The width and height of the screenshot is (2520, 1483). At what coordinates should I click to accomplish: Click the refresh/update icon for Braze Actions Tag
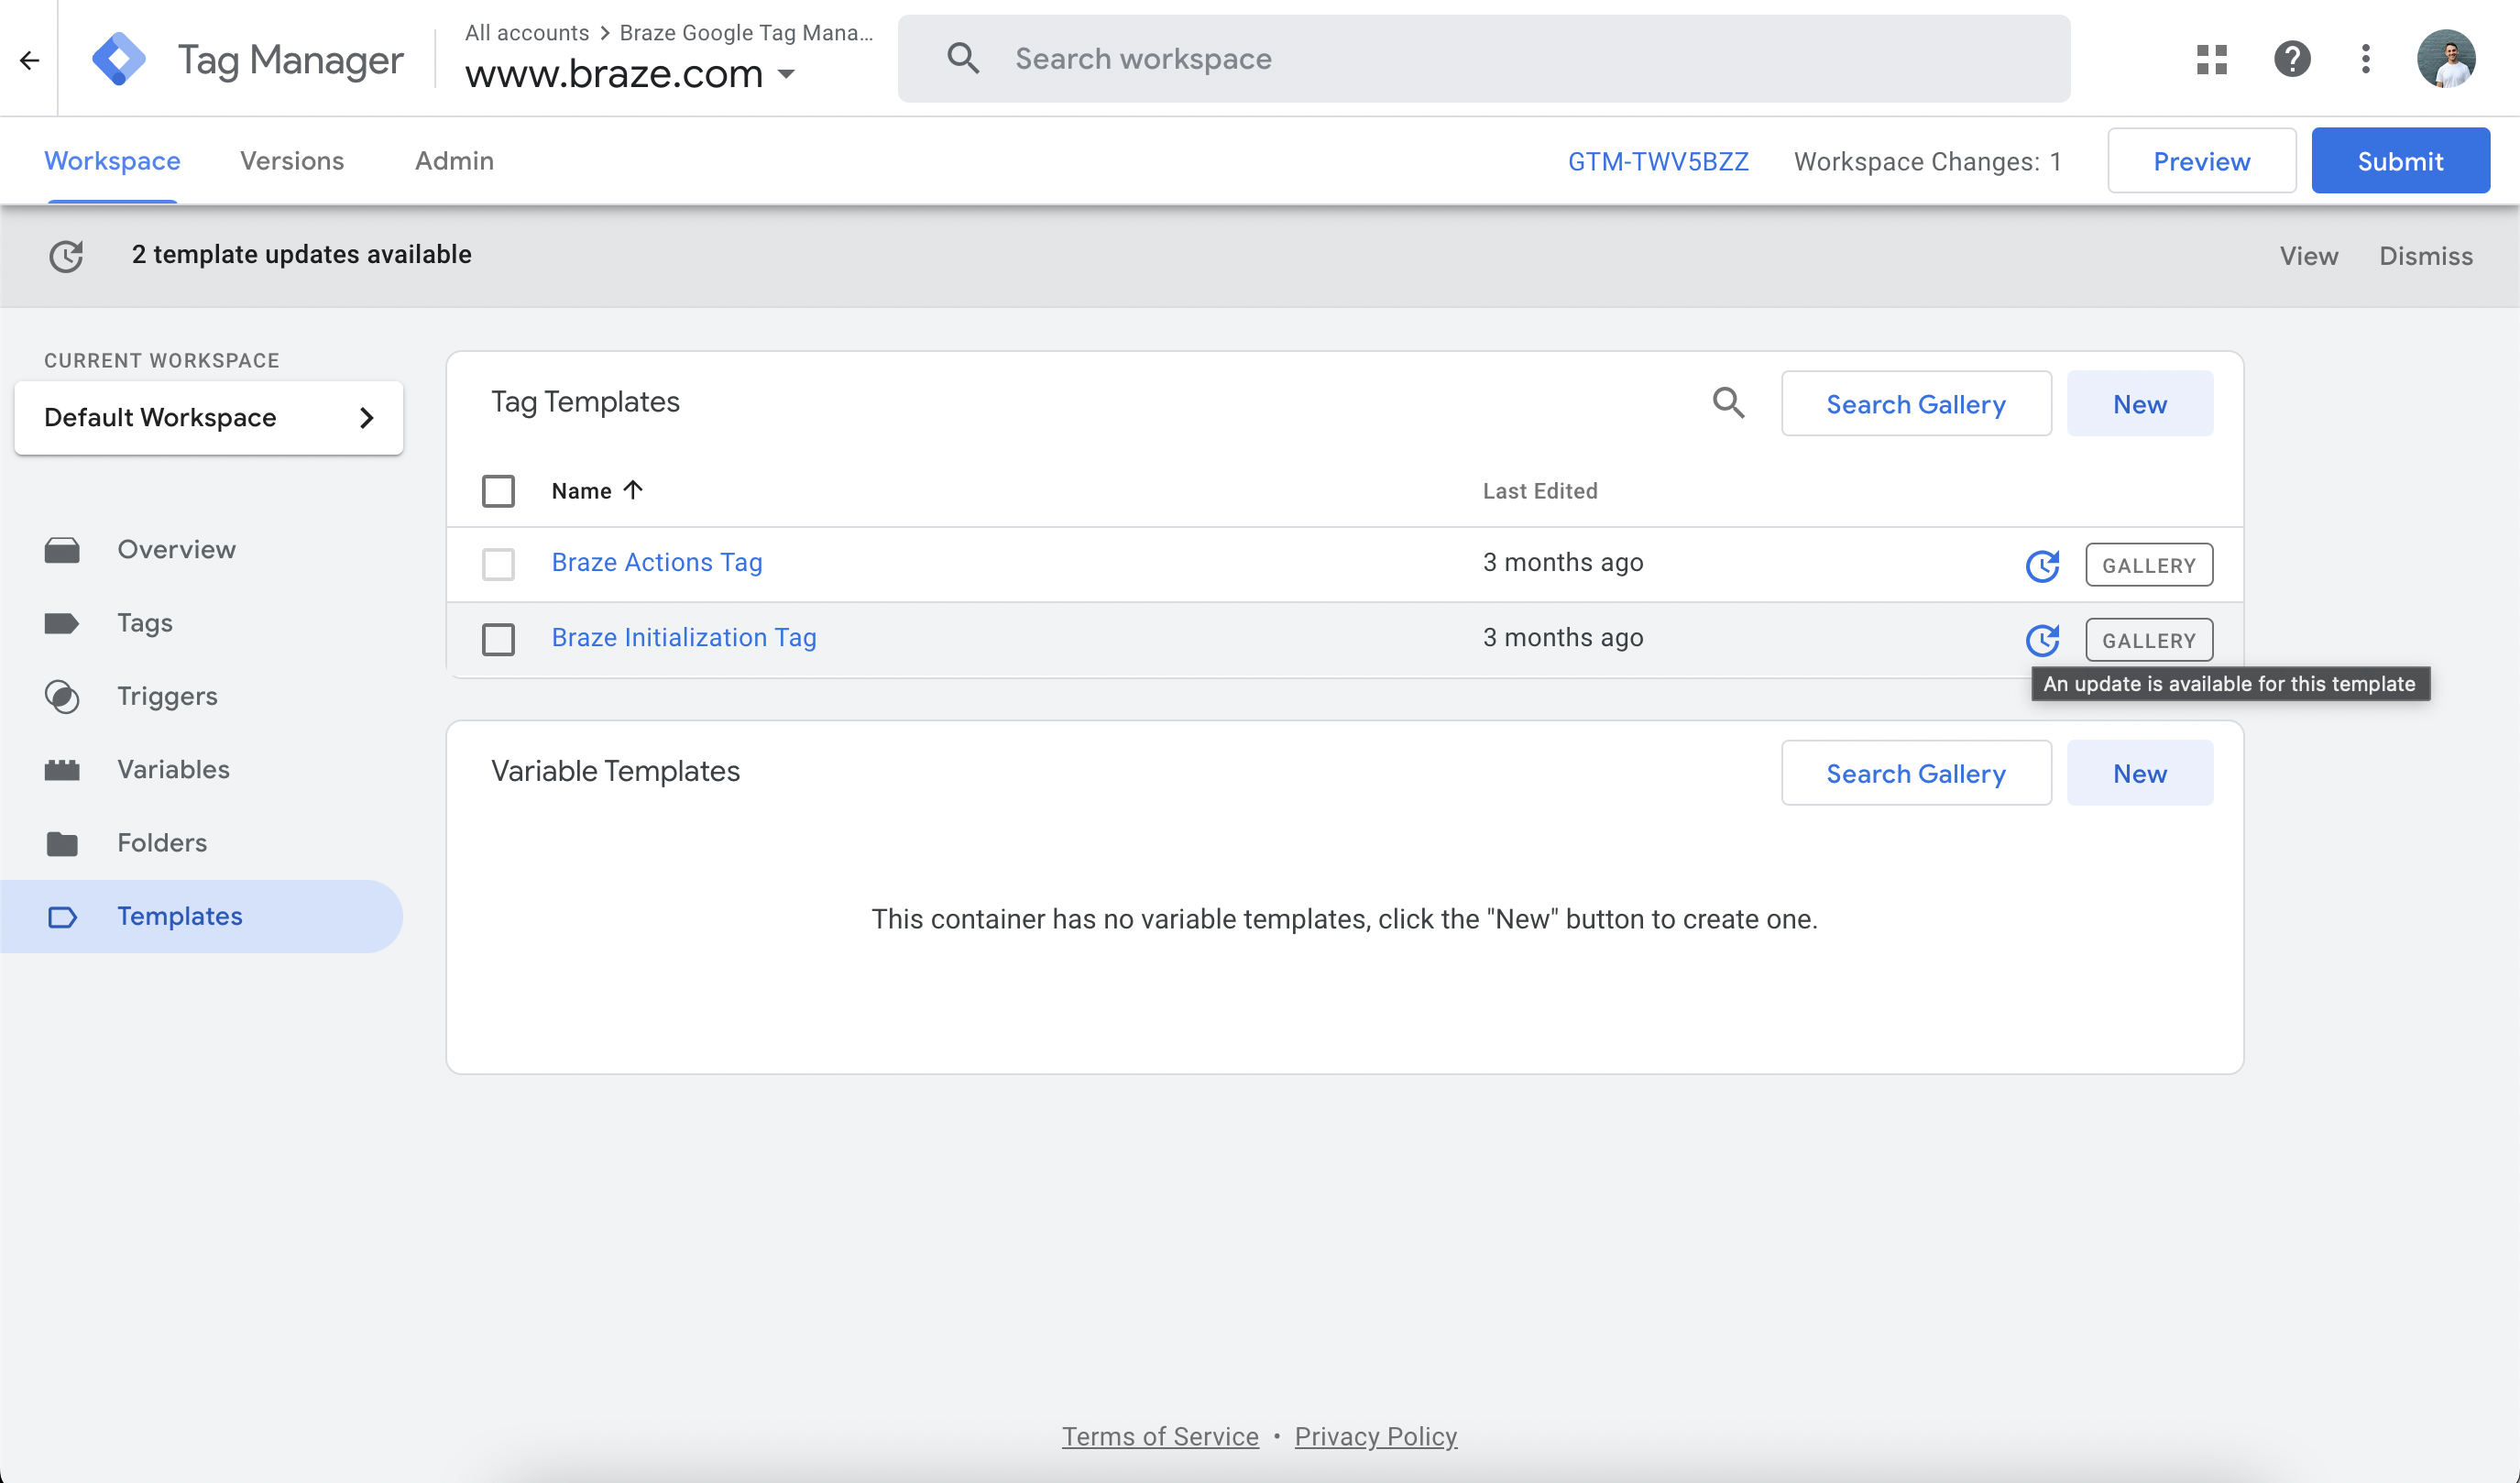[x=2043, y=563]
